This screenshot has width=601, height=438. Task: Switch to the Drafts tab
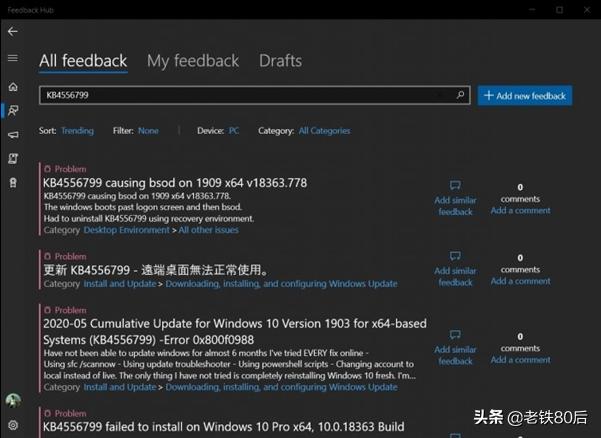[x=280, y=61]
